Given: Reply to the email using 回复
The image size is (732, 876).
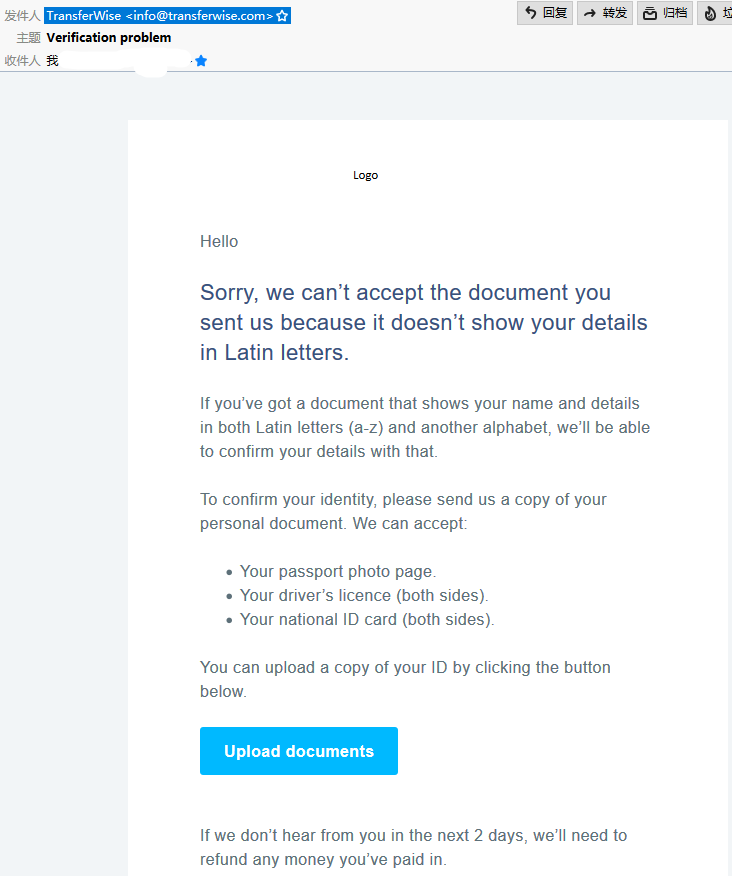Looking at the screenshot, I should click(545, 13).
